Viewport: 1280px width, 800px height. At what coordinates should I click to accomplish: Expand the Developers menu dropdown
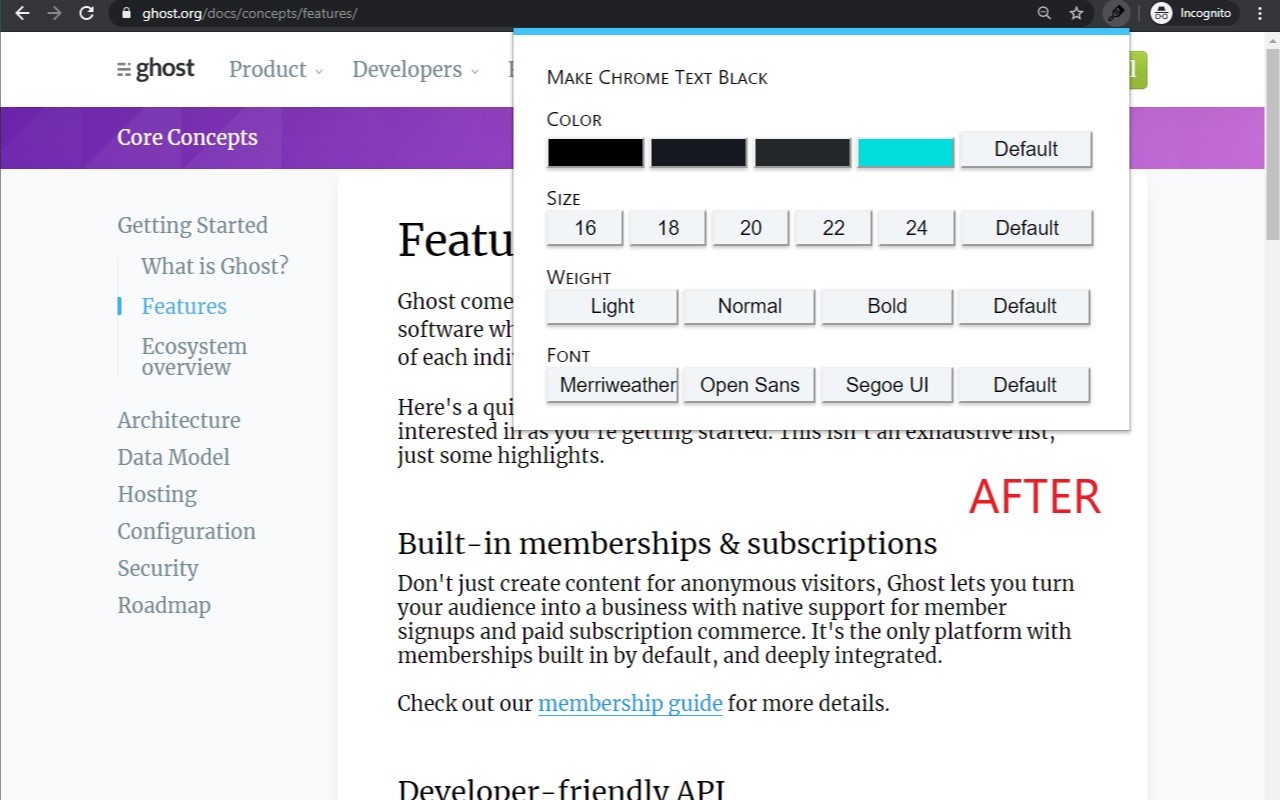coord(416,69)
